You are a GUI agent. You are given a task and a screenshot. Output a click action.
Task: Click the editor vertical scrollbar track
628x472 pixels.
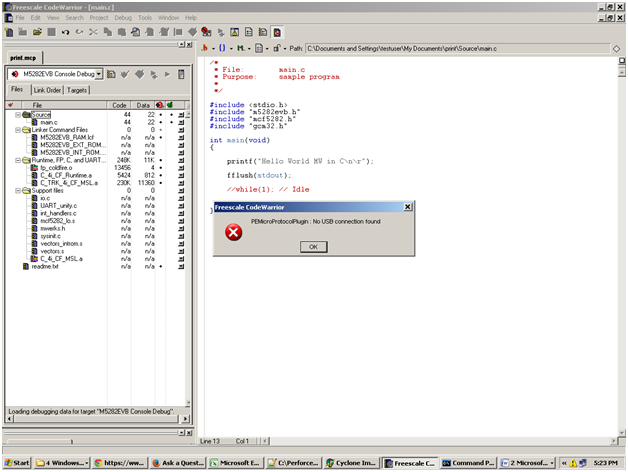coord(622,252)
